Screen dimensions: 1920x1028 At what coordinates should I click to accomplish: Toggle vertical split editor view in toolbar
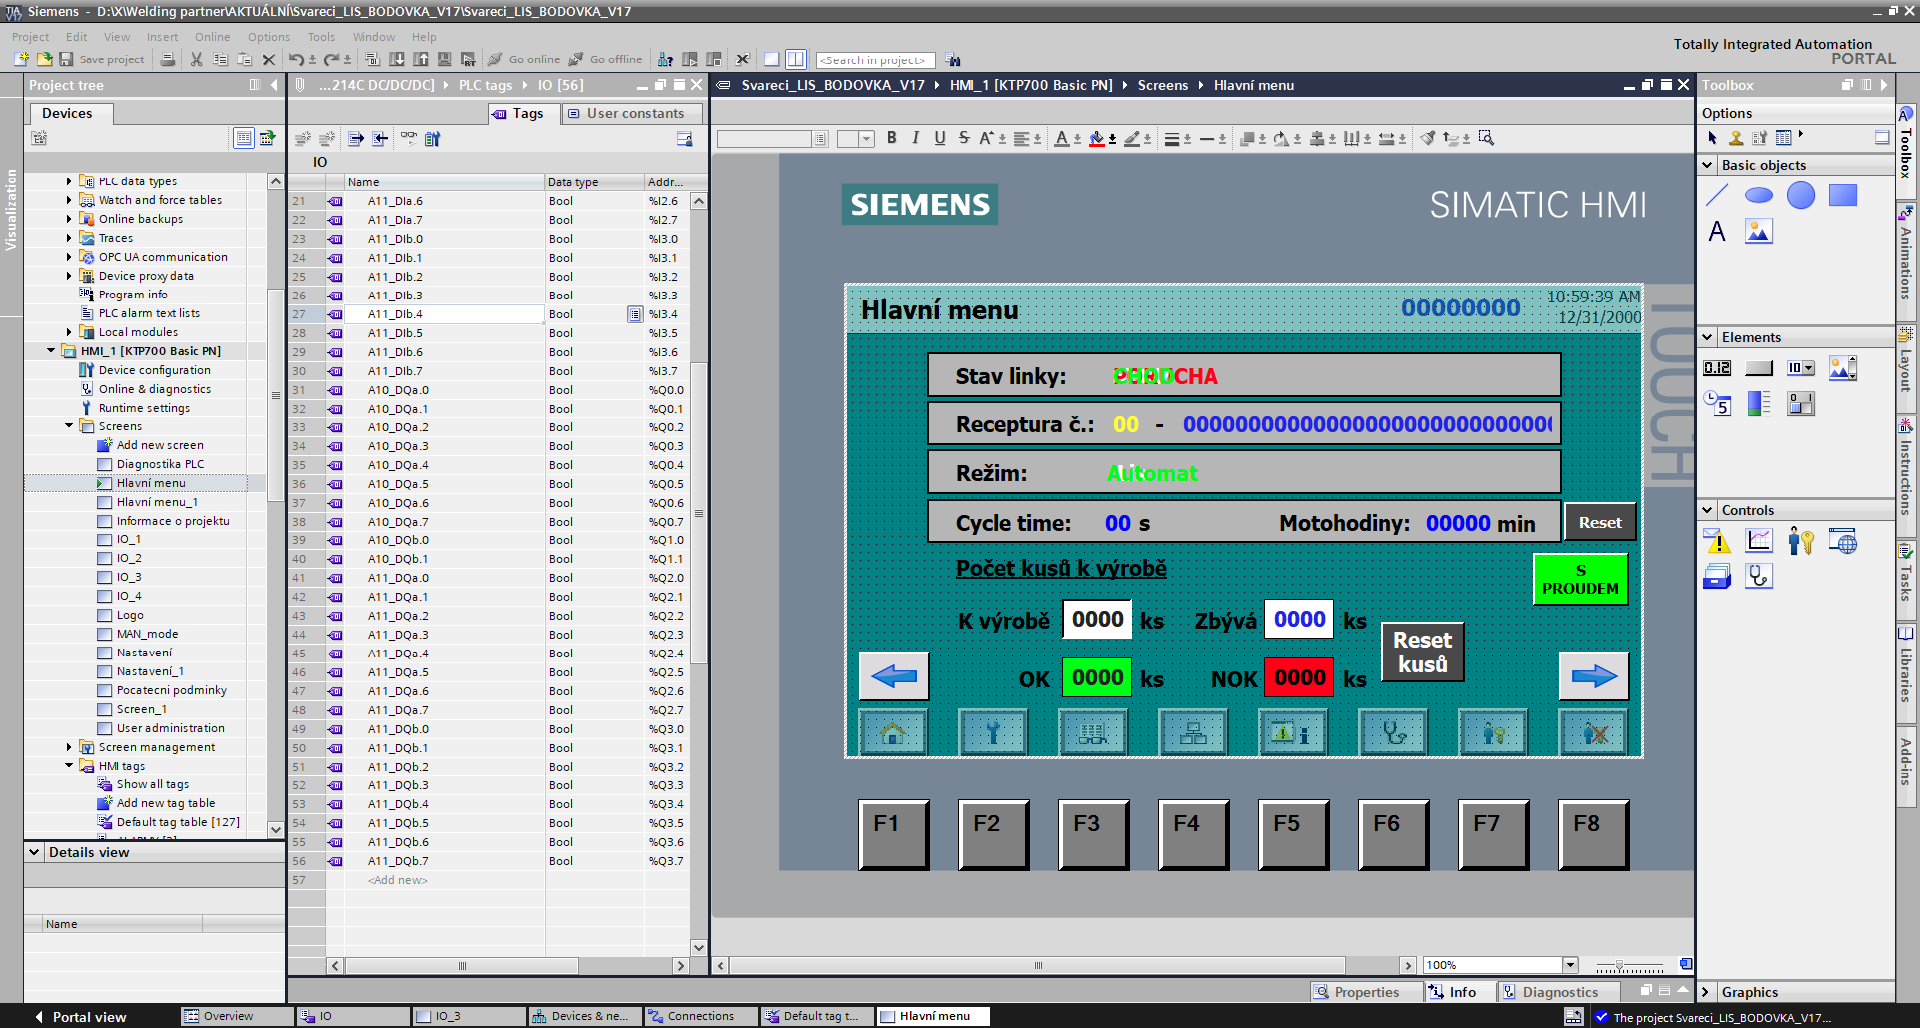pyautogui.click(x=796, y=59)
